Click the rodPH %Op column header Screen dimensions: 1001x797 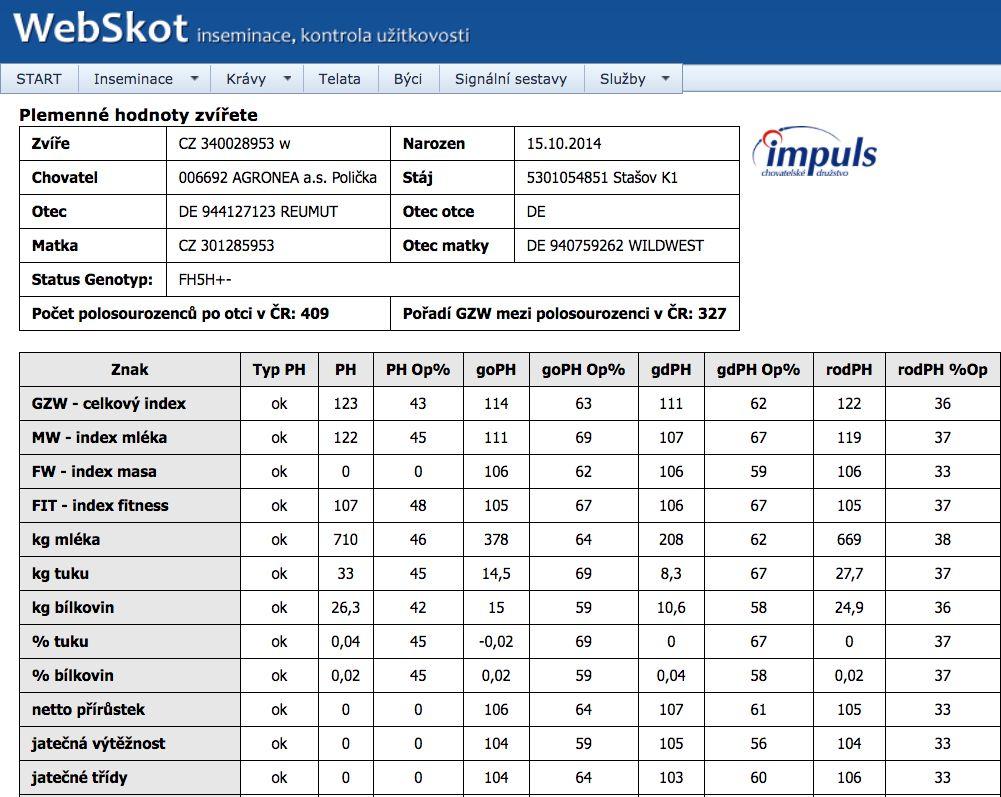coord(943,369)
